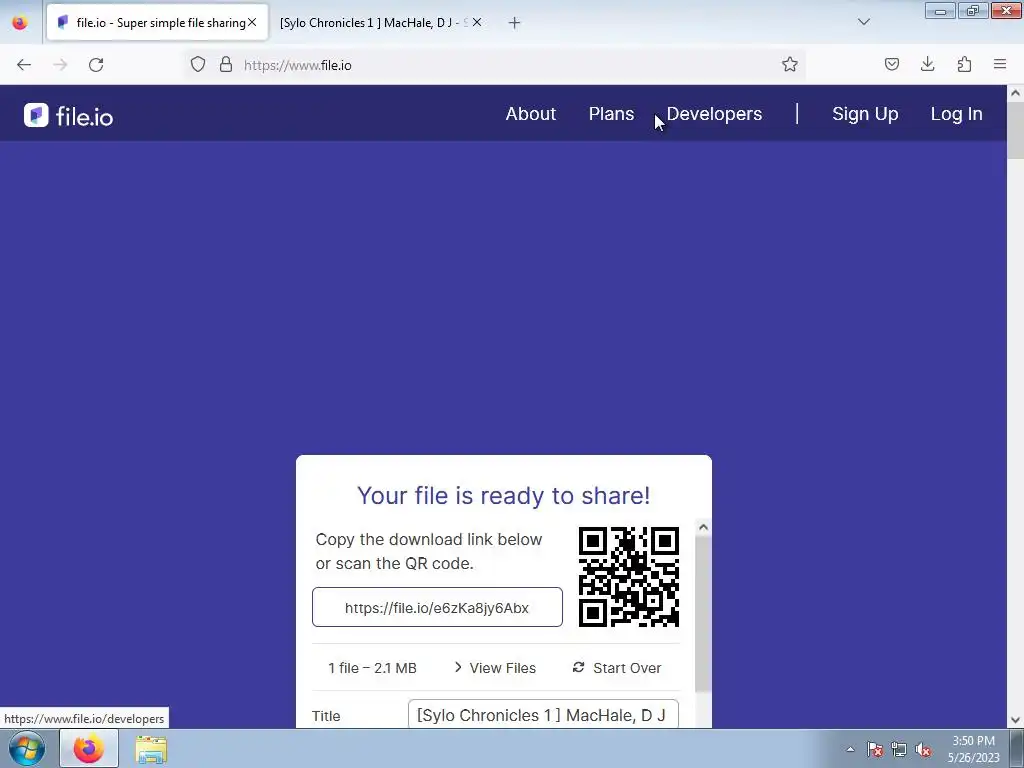Open the Firefox hamburger application menu
Viewport: 1024px width, 768px height.
[1000, 64]
